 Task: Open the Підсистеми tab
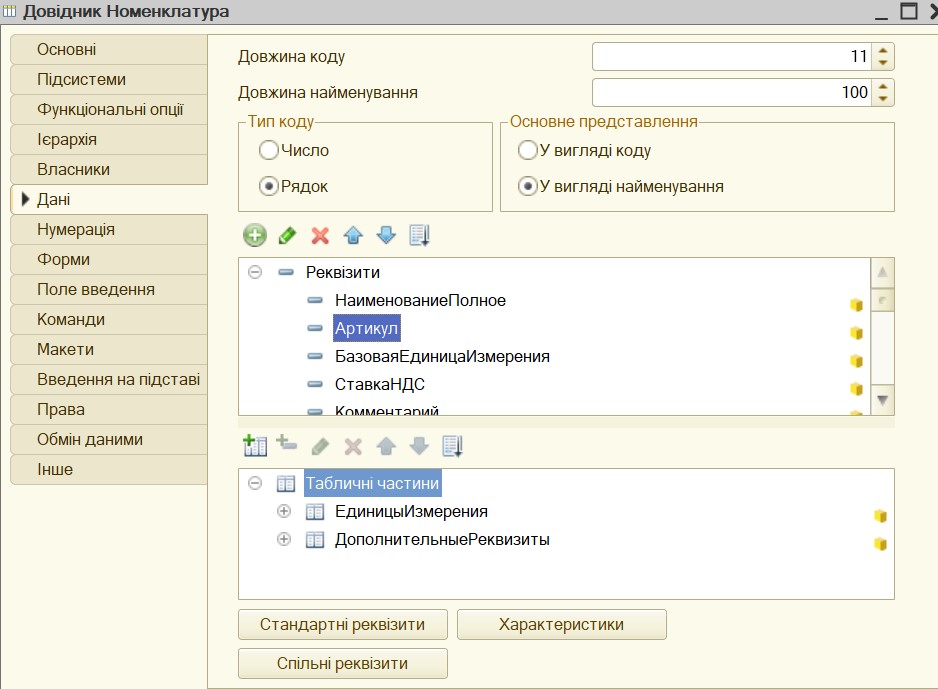[109, 80]
